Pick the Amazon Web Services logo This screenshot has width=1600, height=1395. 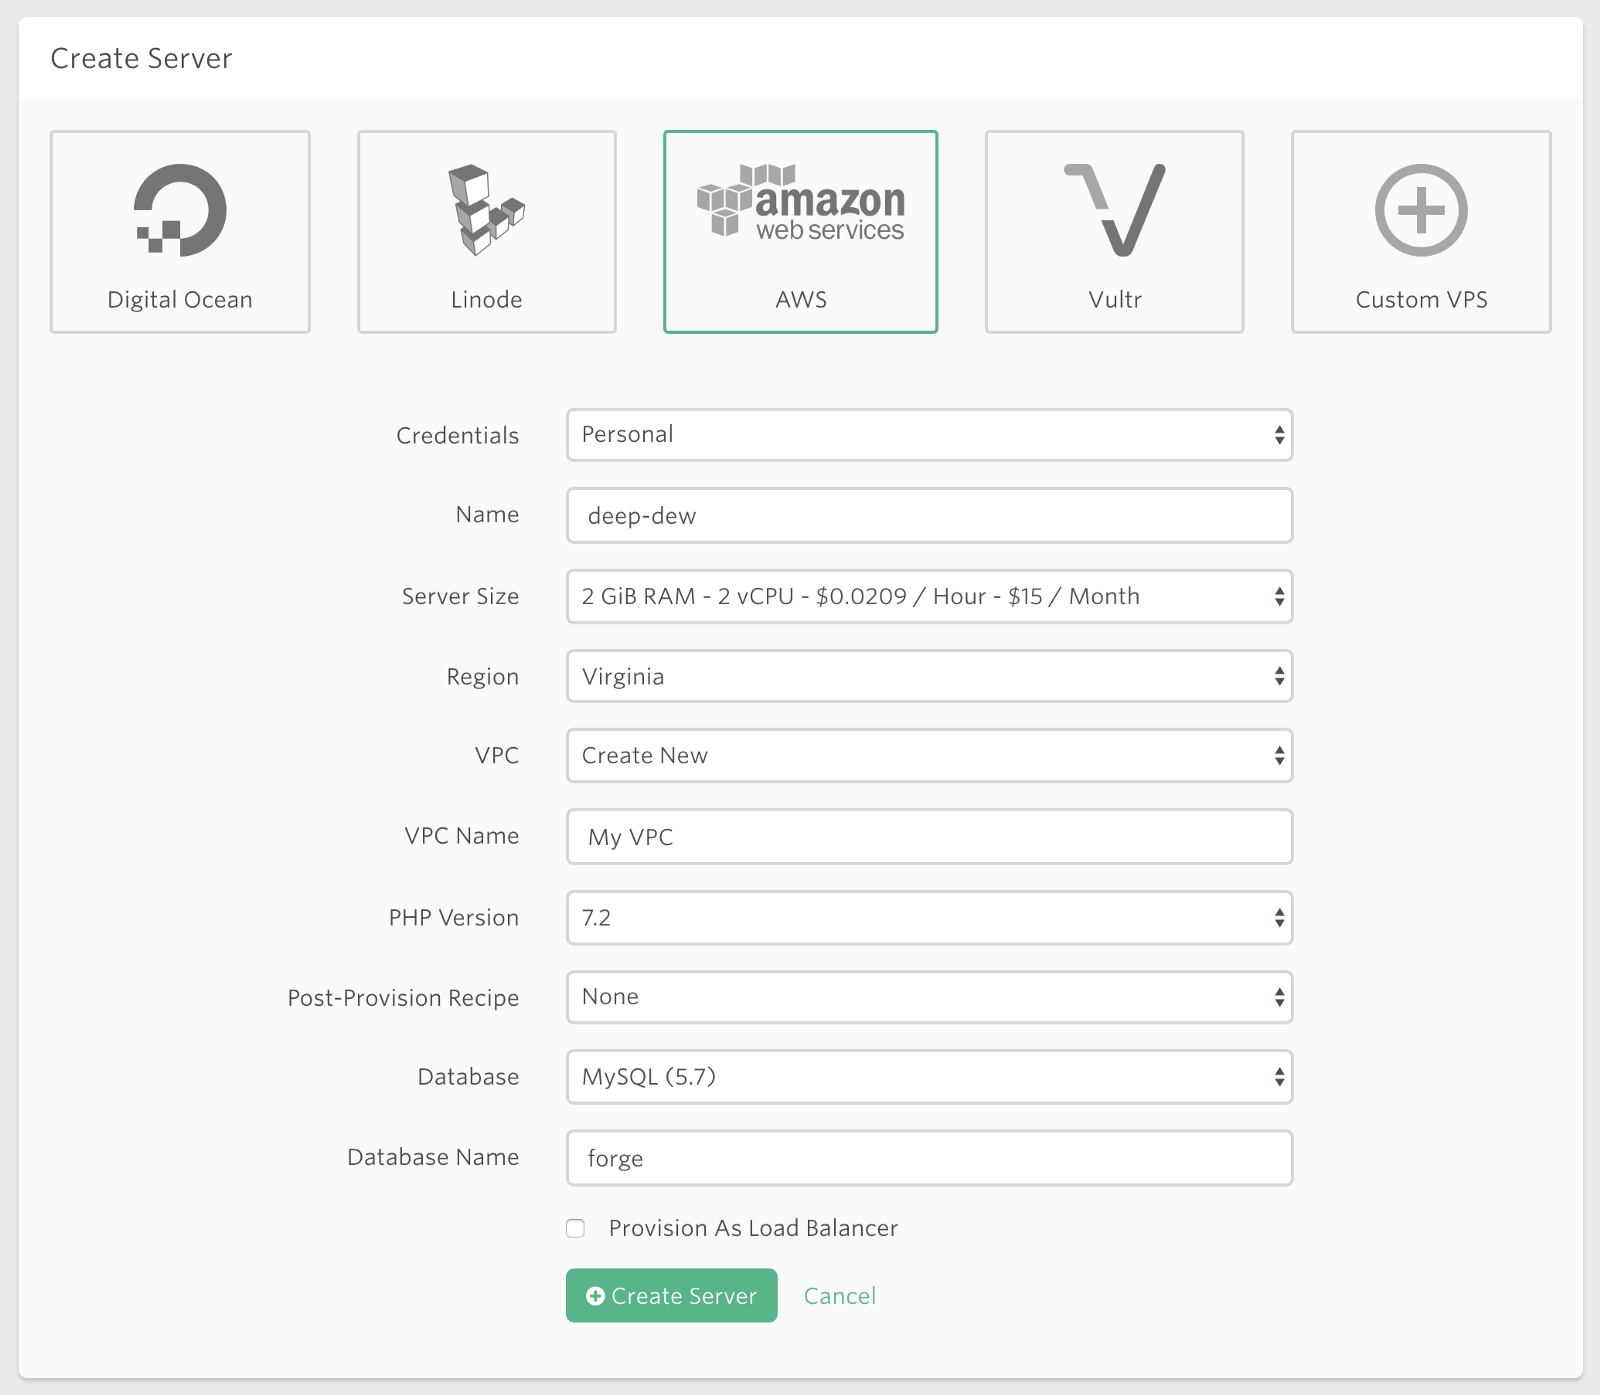(x=800, y=202)
